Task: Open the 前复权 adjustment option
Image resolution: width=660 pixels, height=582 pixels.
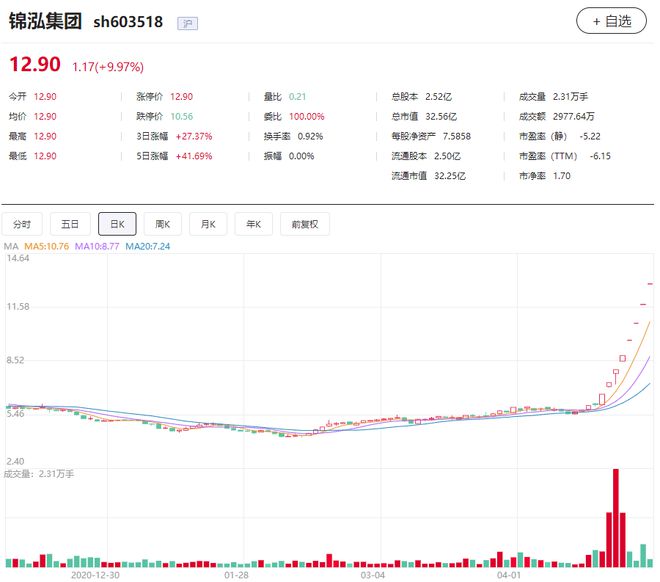Action: pyautogui.click(x=305, y=224)
